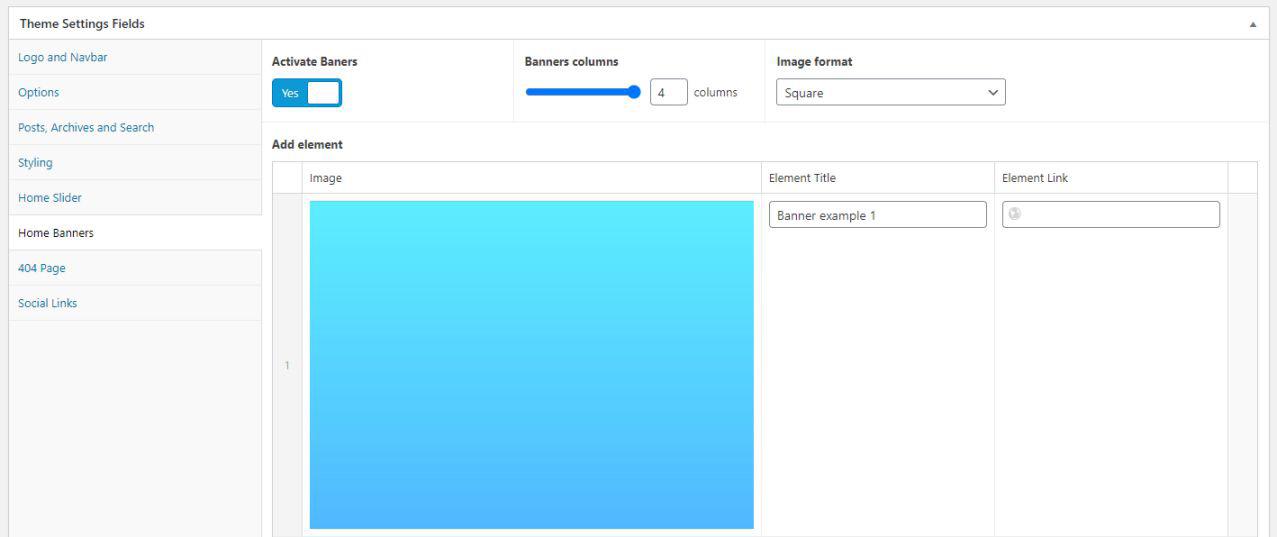Go to the Home Slider tab
The image size is (1277, 537).
(x=135, y=197)
